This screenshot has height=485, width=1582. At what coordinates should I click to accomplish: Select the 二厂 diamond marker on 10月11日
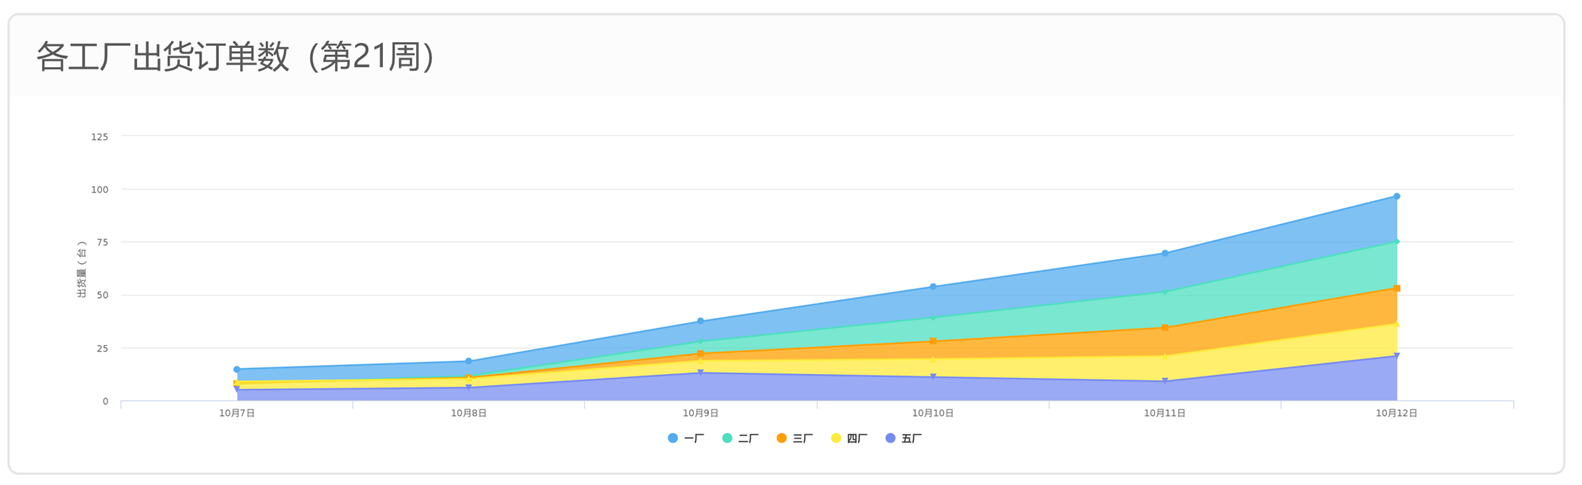coord(1165,292)
